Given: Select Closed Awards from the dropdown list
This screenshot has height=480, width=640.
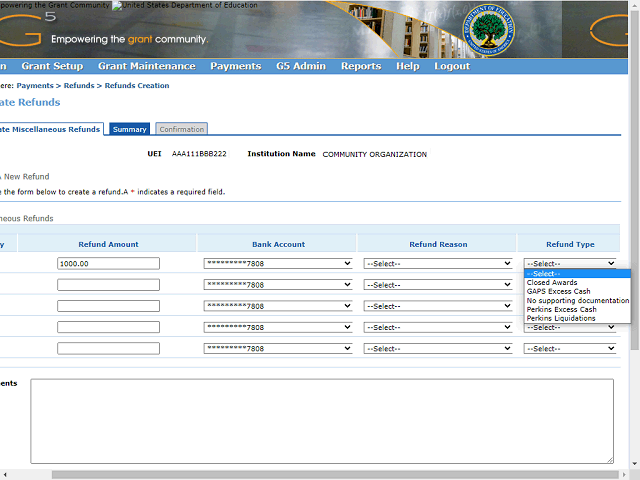Looking at the screenshot, I should (552, 283).
